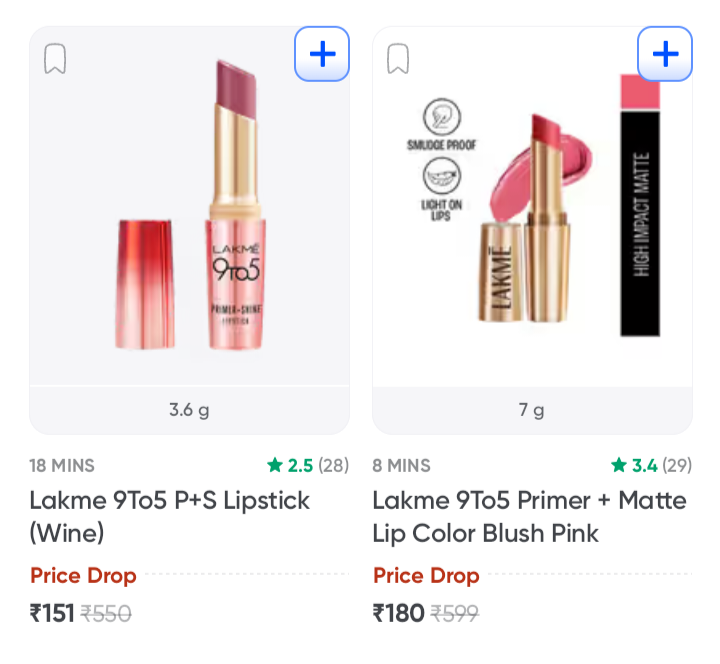Screen dimensions: 720x664
Task: Open the Lakme 9To5 Primer + Matte title
Action: pyautogui.click(x=529, y=517)
